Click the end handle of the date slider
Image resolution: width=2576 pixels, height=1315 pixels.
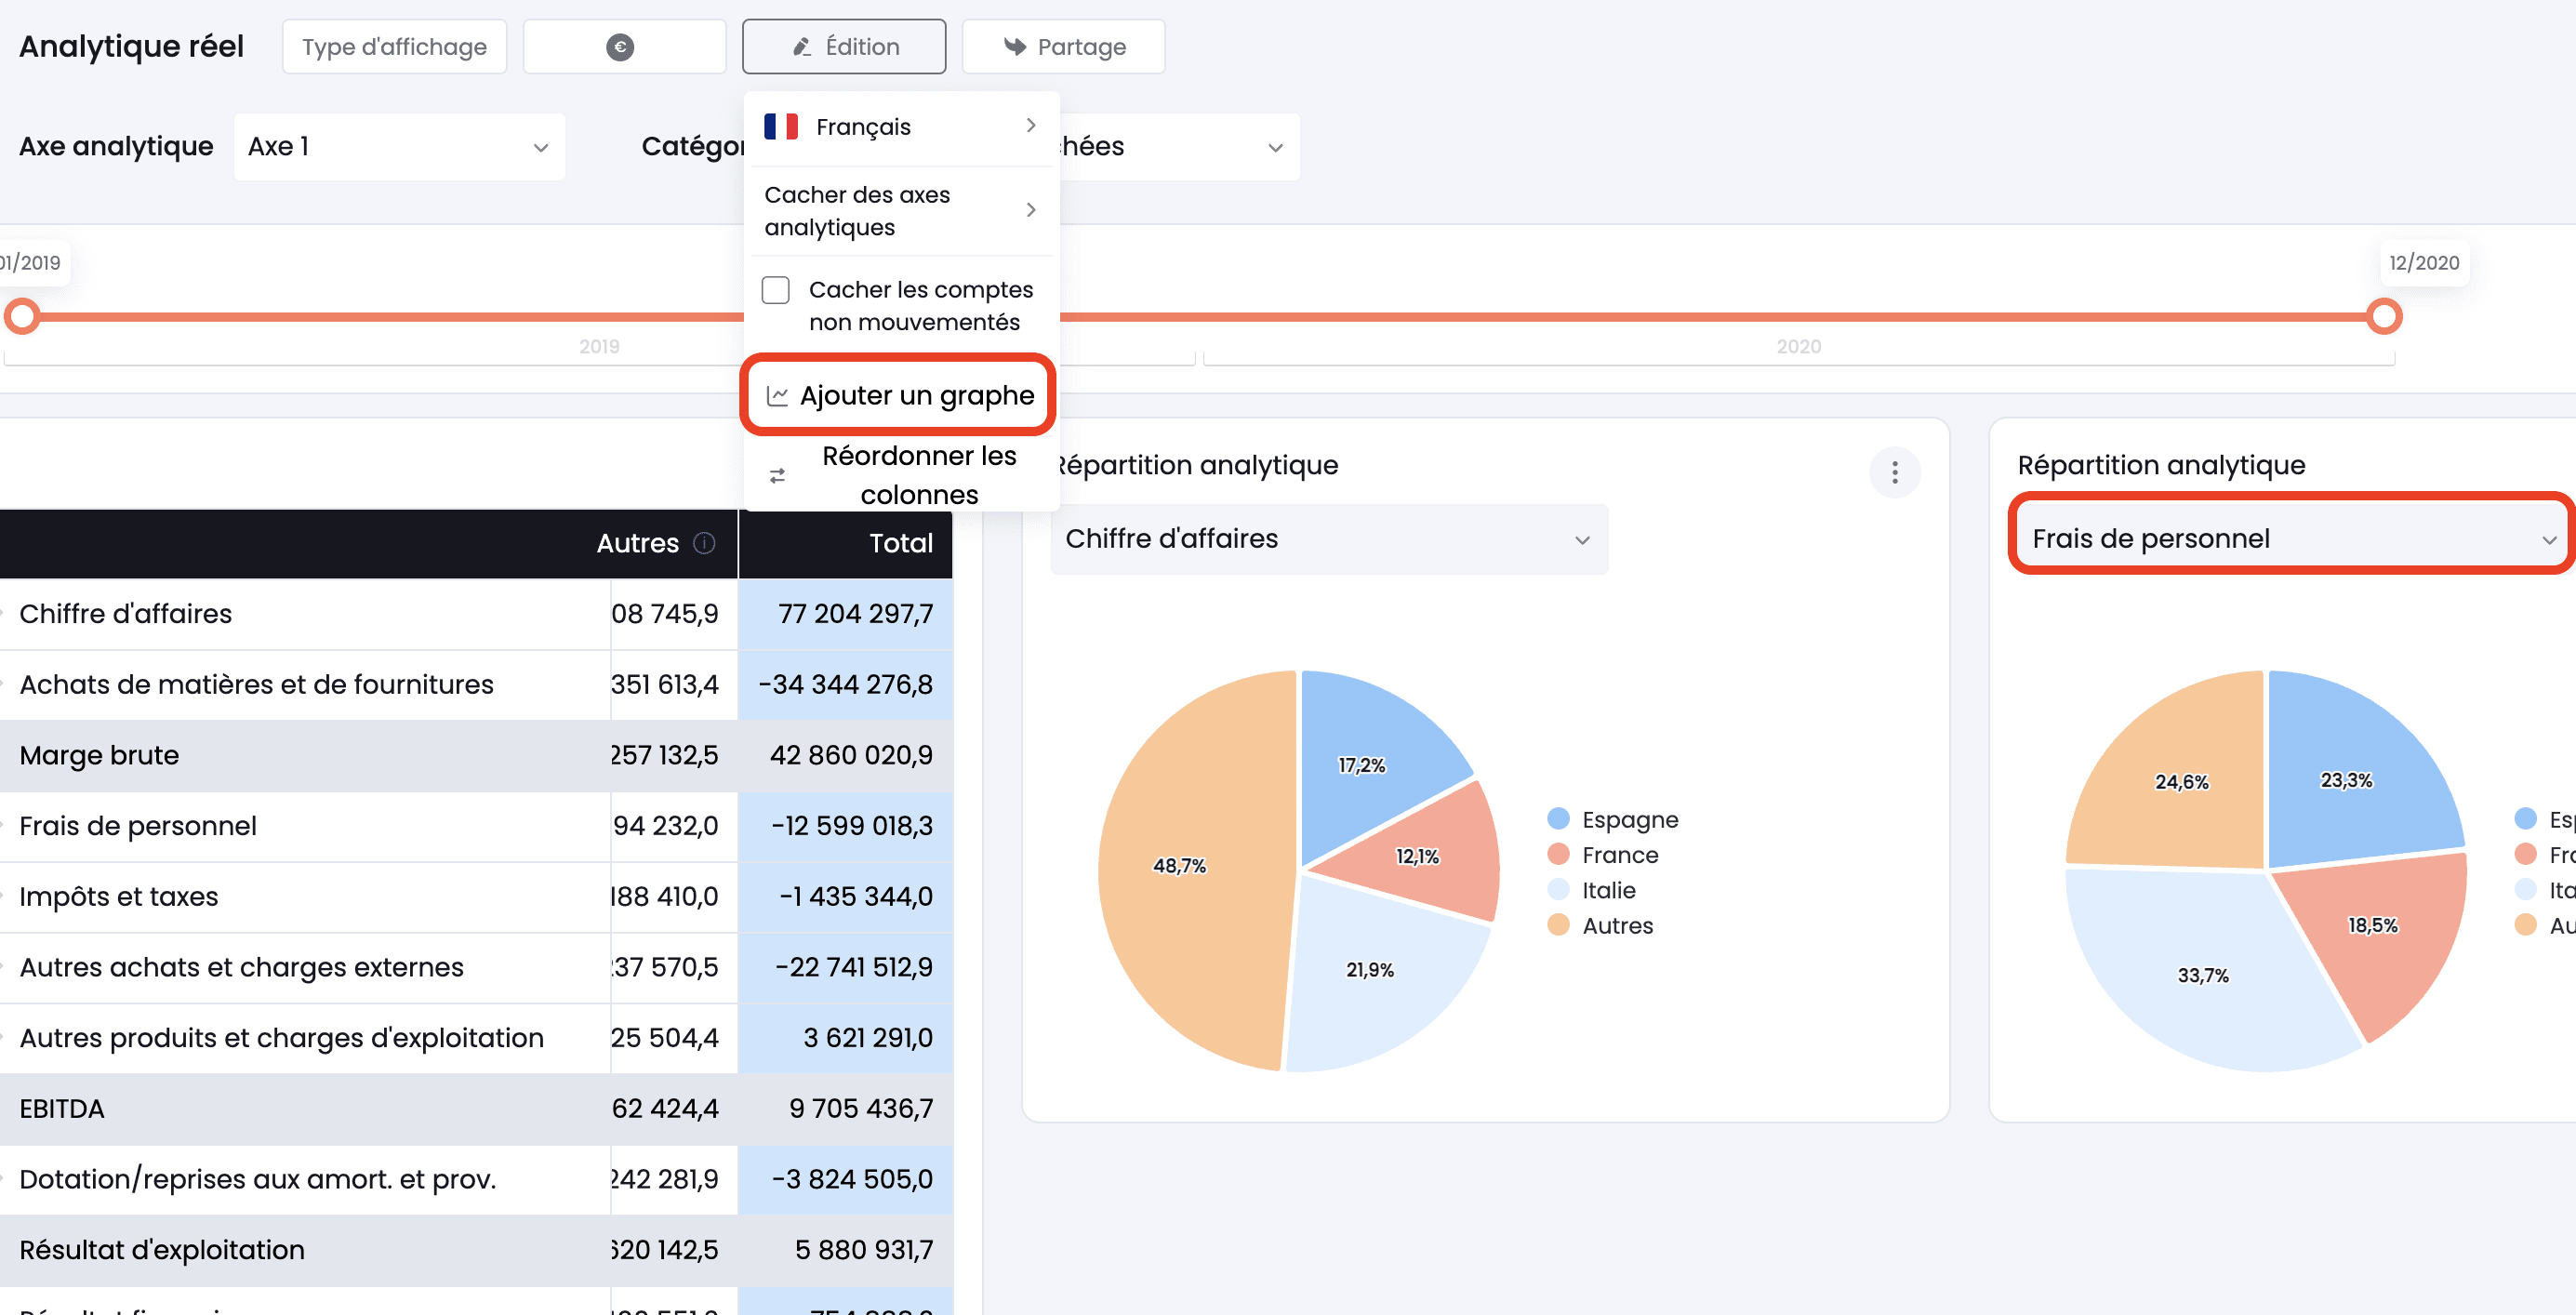point(2384,316)
